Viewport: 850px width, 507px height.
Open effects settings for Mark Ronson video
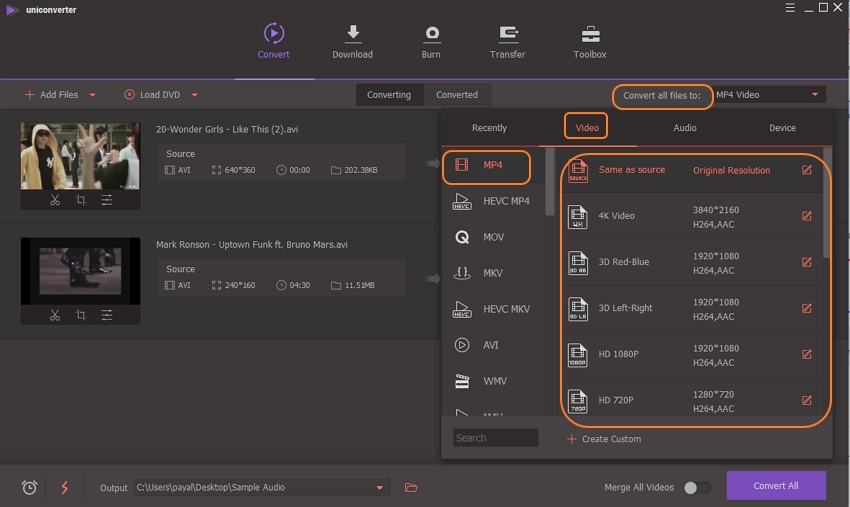[x=107, y=315]
